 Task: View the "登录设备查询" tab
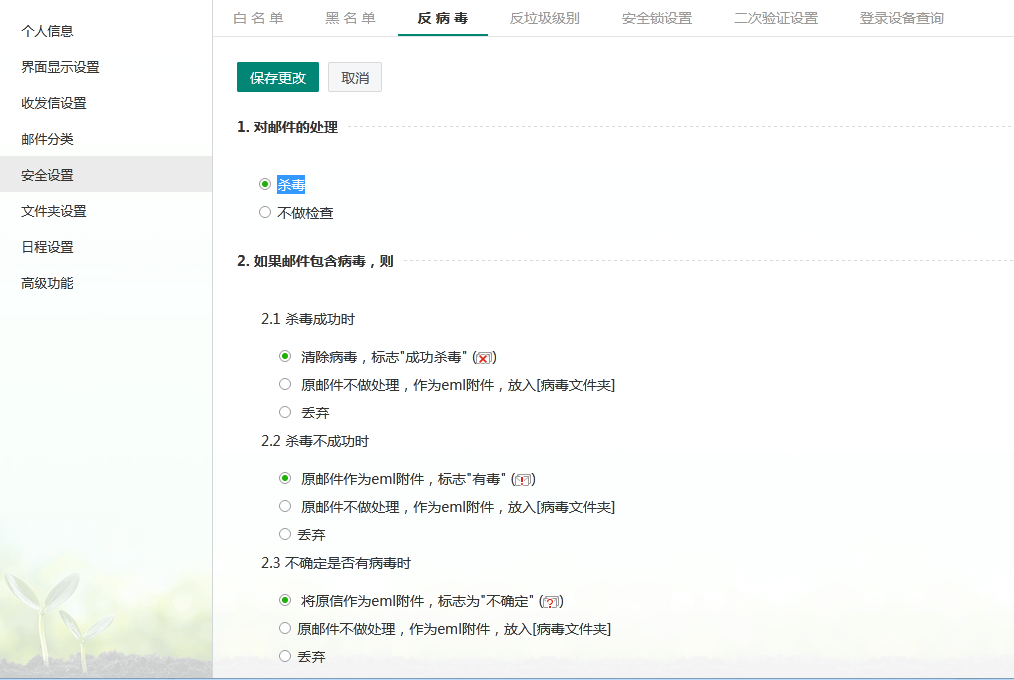pyautogui.click(x=901, y=18)
